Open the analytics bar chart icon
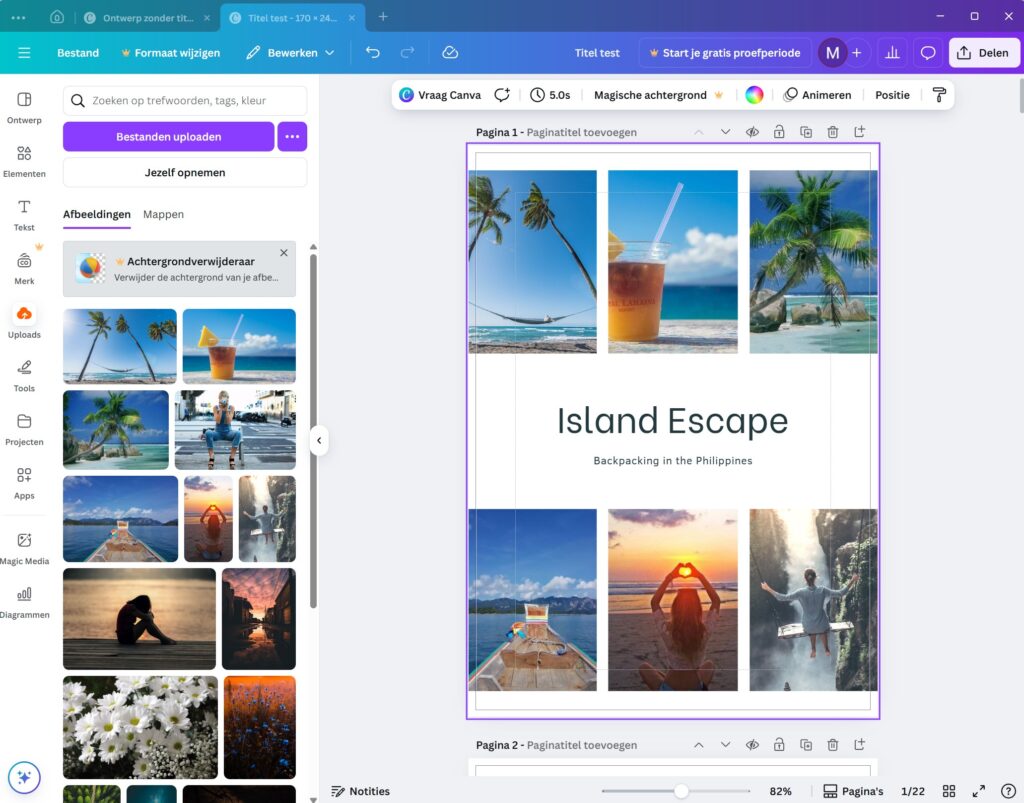The height and width of the screenshot is (803, 1024). coord(891,53)
